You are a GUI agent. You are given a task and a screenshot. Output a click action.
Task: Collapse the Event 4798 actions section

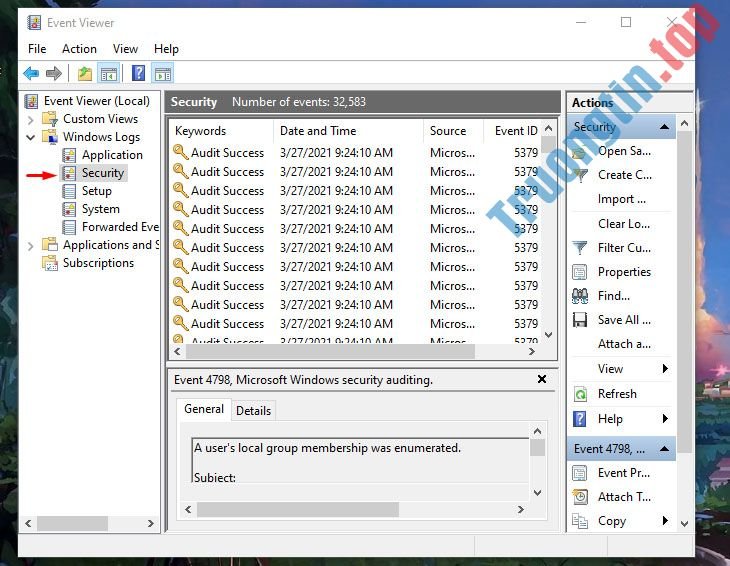(x=664, y=449)
